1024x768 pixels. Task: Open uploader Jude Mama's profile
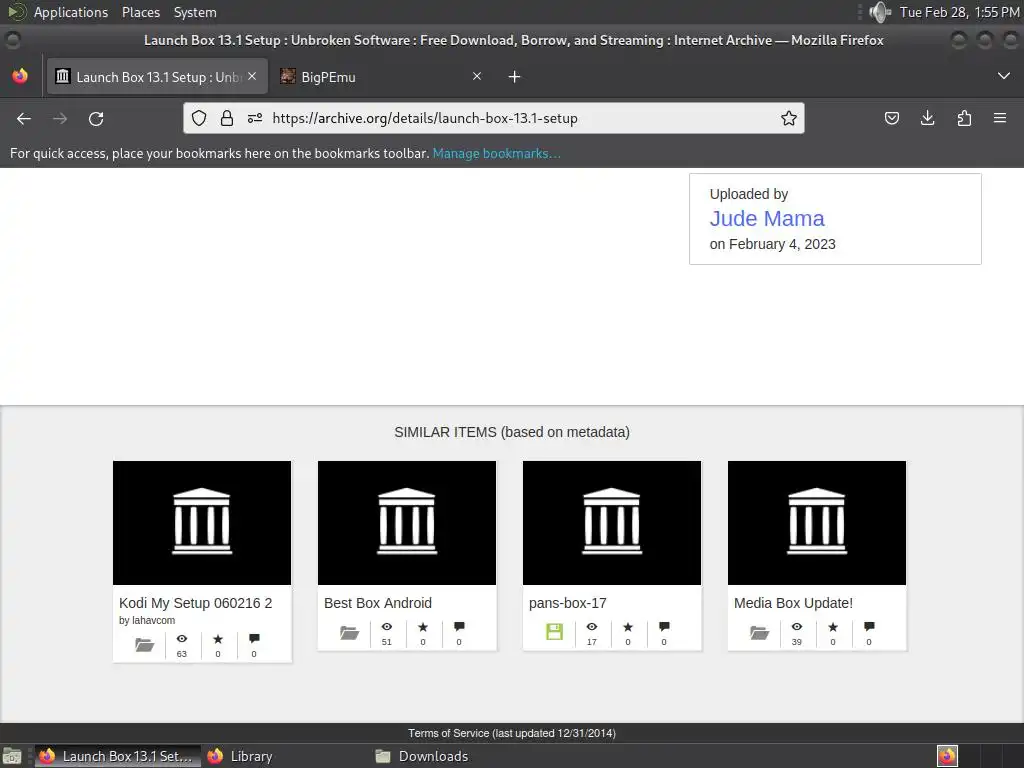pos(767,218)
